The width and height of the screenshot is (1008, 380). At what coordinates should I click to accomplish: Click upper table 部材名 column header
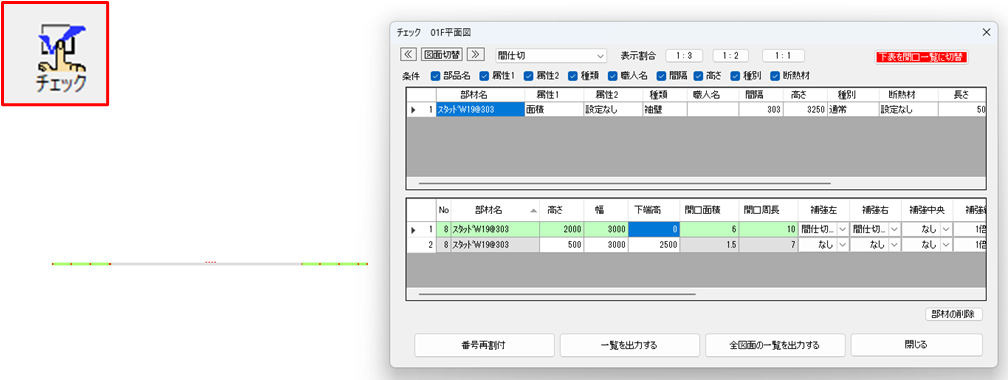click(x=480, y=95)
